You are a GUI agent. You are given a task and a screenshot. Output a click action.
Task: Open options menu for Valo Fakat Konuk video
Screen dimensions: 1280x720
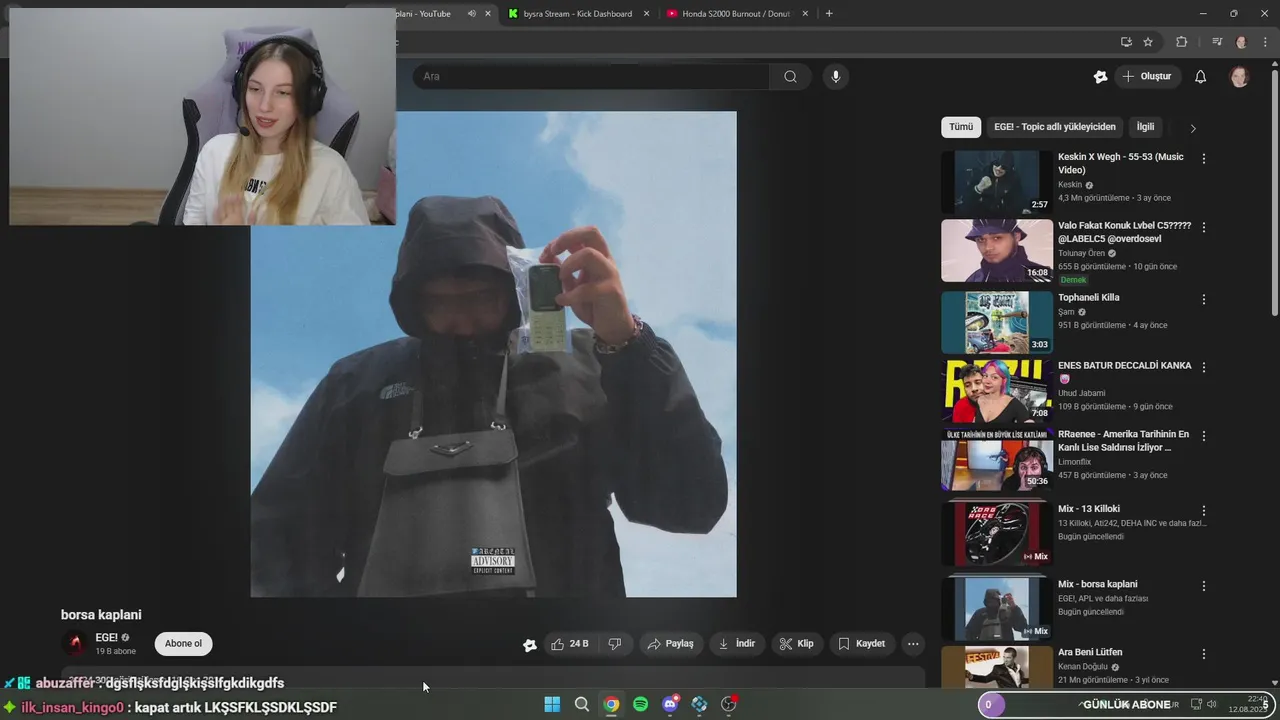point(1204,227)
